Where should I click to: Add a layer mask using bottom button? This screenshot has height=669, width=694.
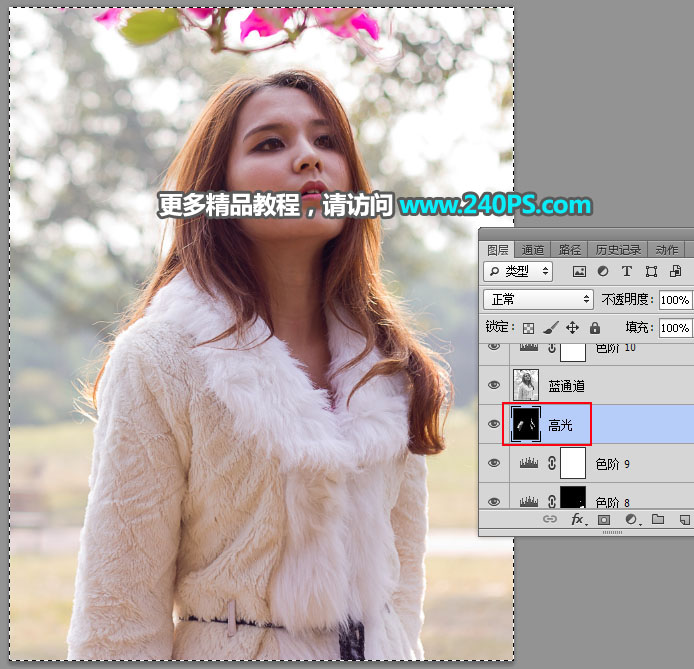[604, 520]
